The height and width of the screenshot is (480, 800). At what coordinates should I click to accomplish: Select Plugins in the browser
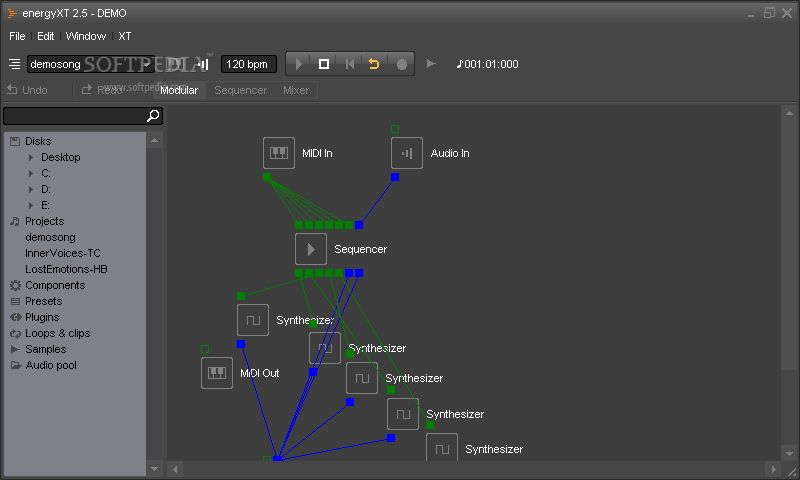coord(42,317)
